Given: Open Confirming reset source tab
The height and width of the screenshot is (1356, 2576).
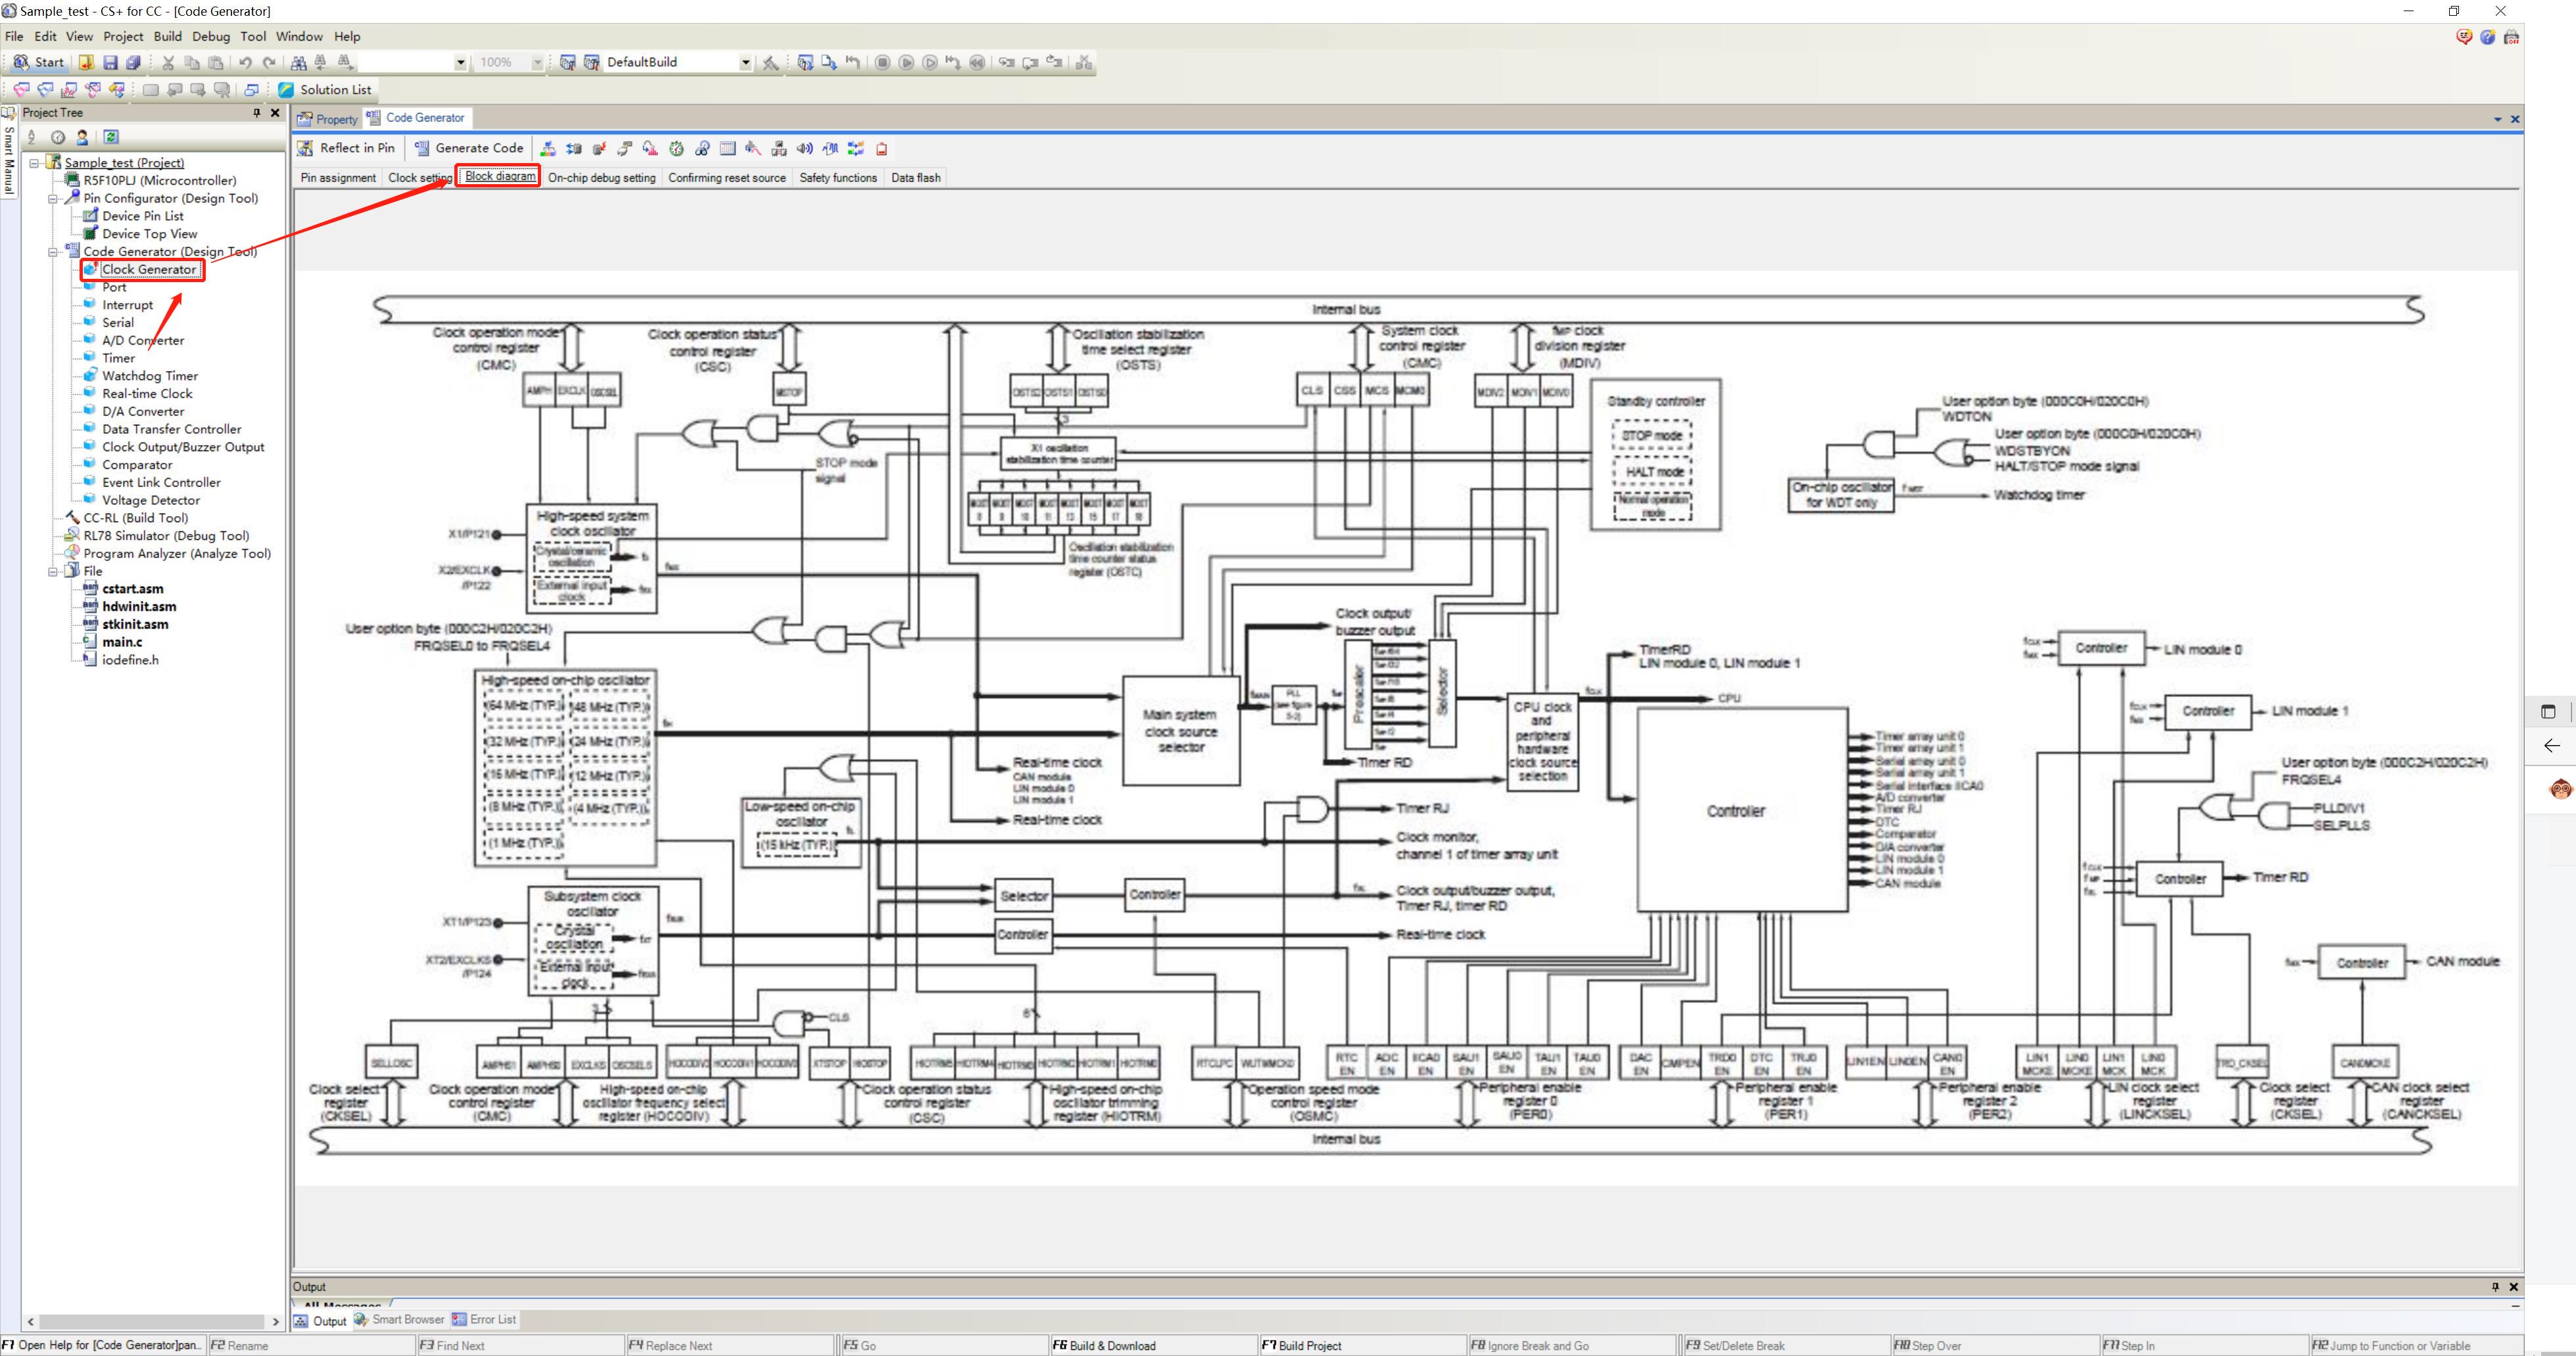Looking at the screenshot, I should coord(727,177).
